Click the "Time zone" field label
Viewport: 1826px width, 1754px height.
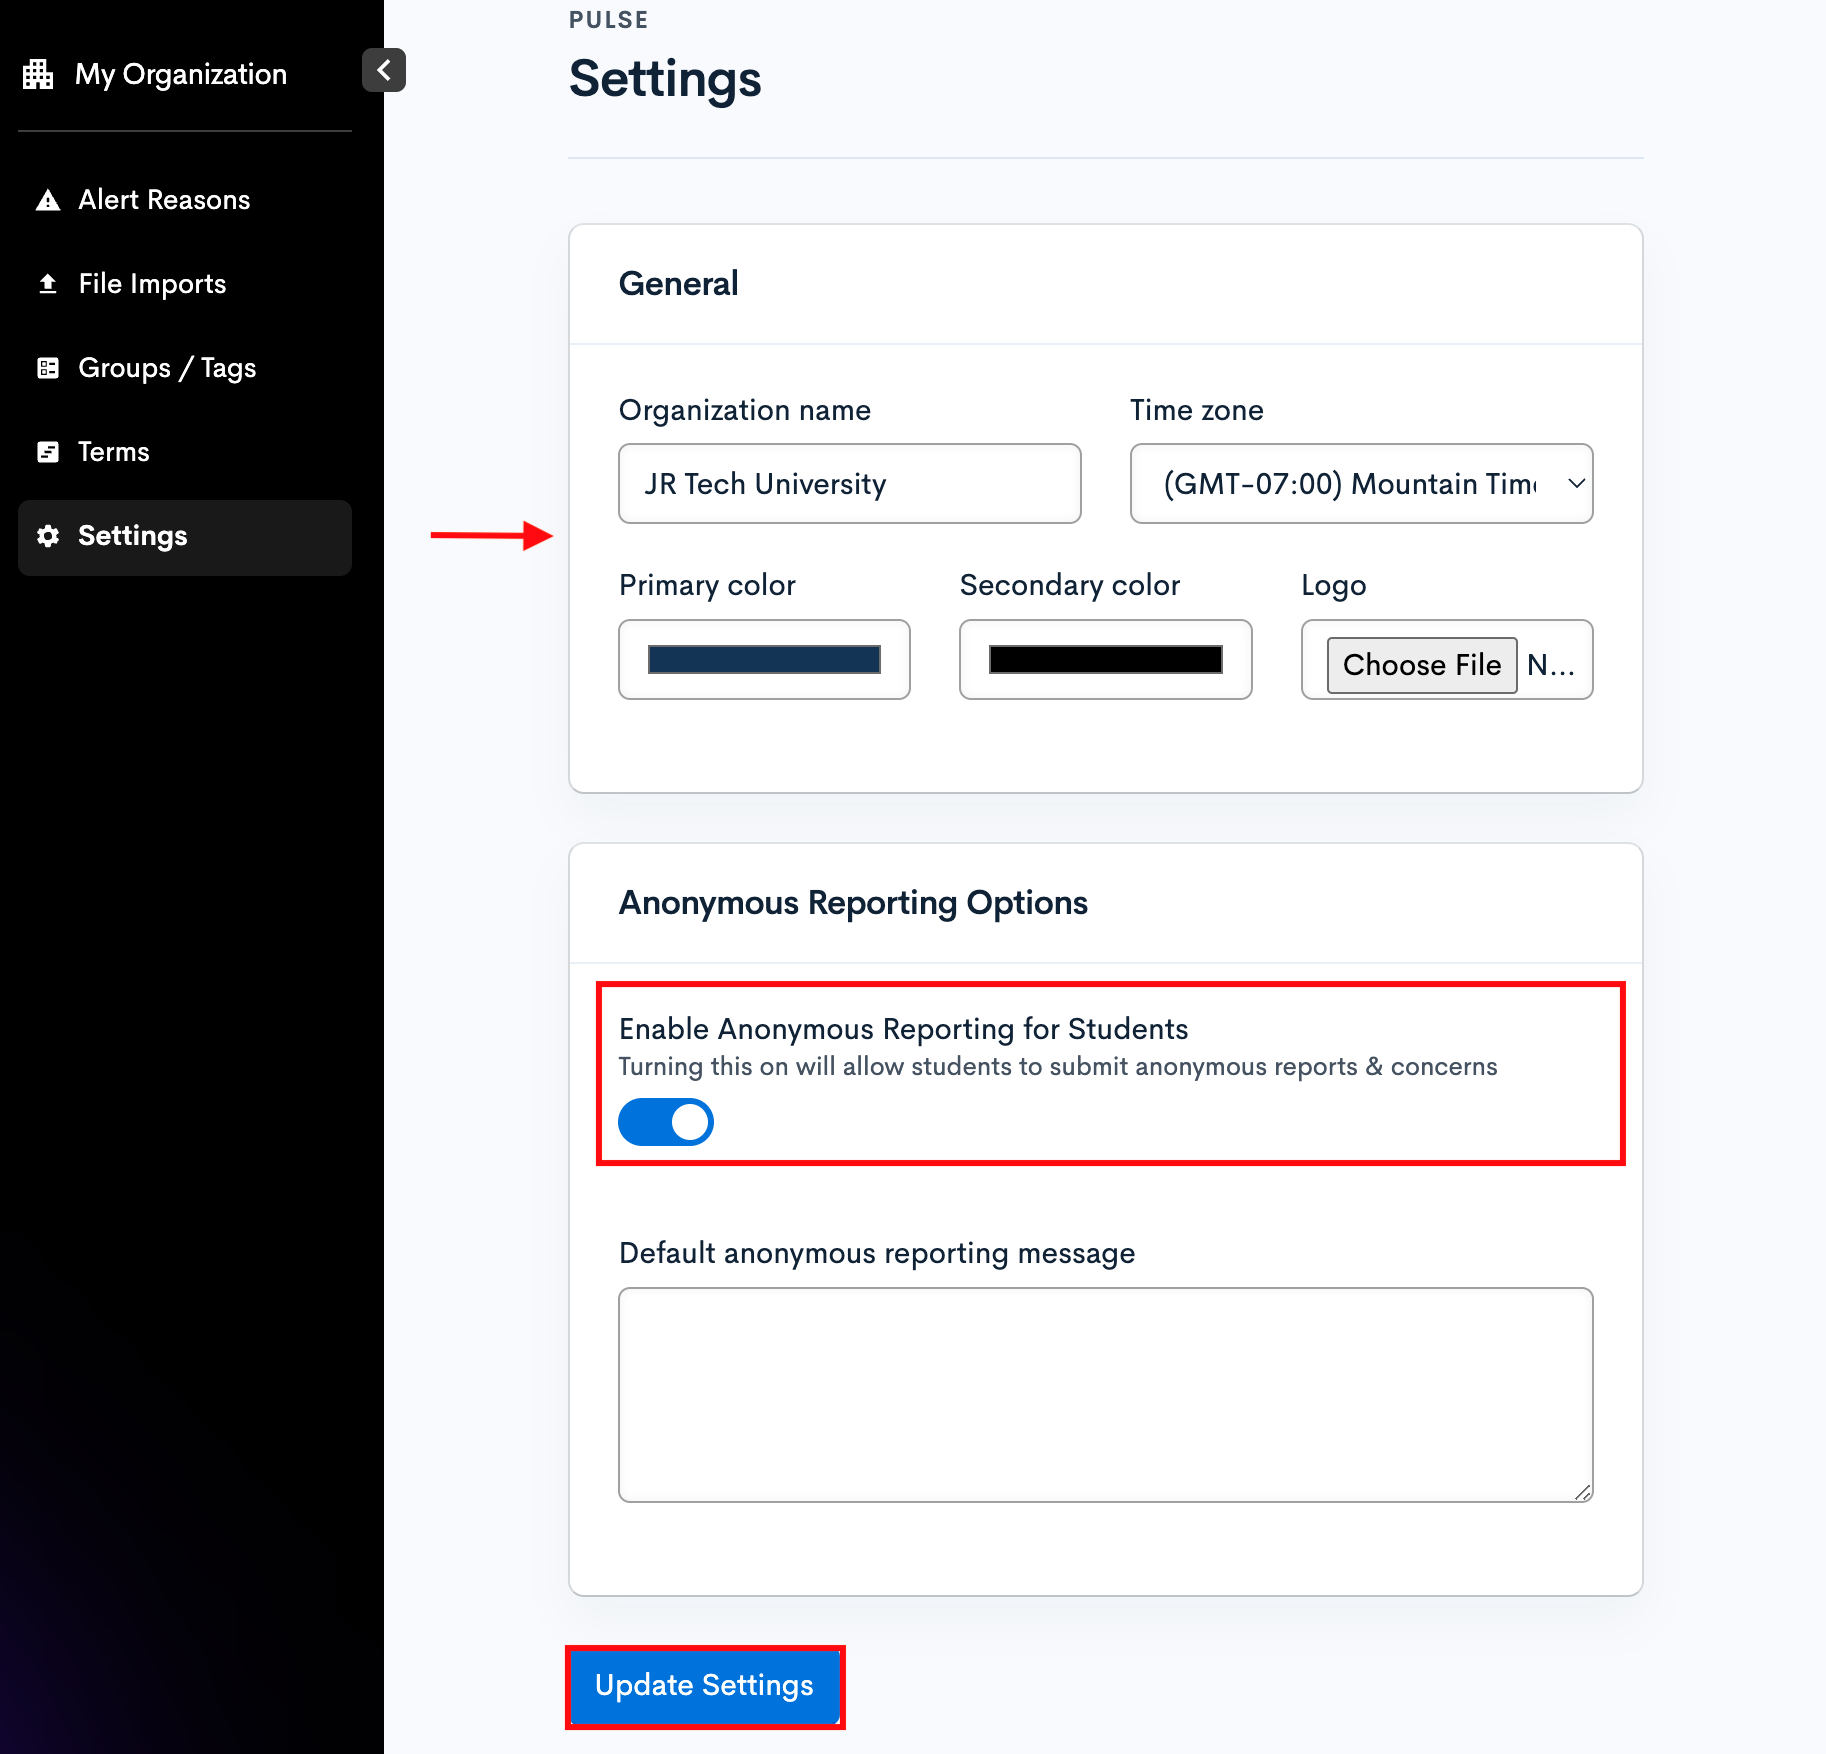tap(1197, 410)
